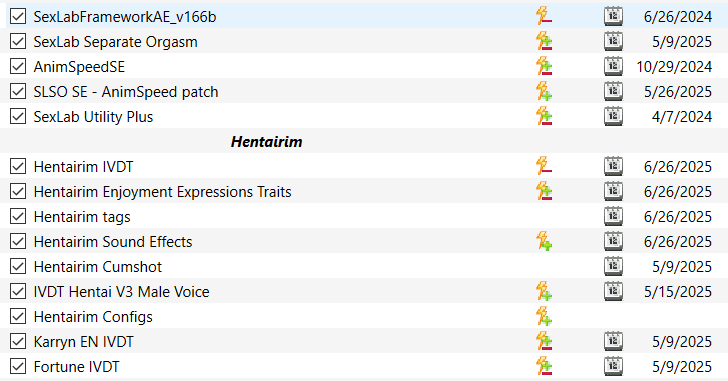Click the 5/26/2025 install date

(x=678, y=92)
